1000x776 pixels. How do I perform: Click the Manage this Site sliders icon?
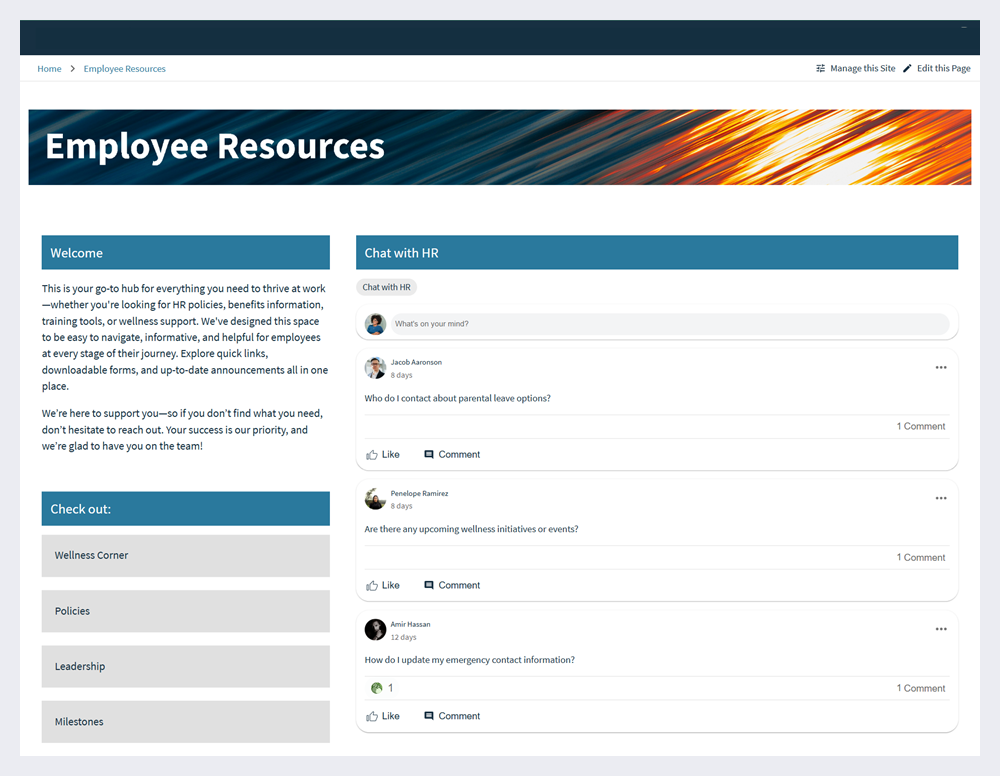tap(821, 69)
